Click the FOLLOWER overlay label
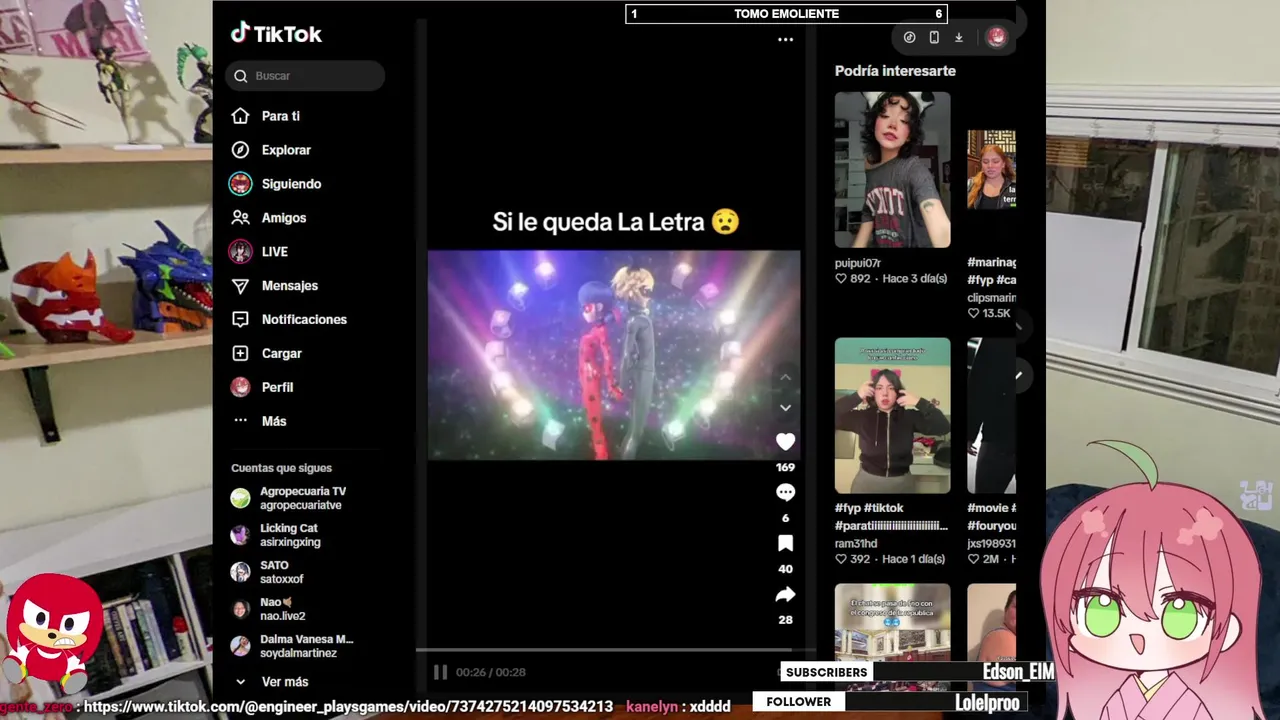Viewport: 1280px width, 720px height. (x=798, y=702)
